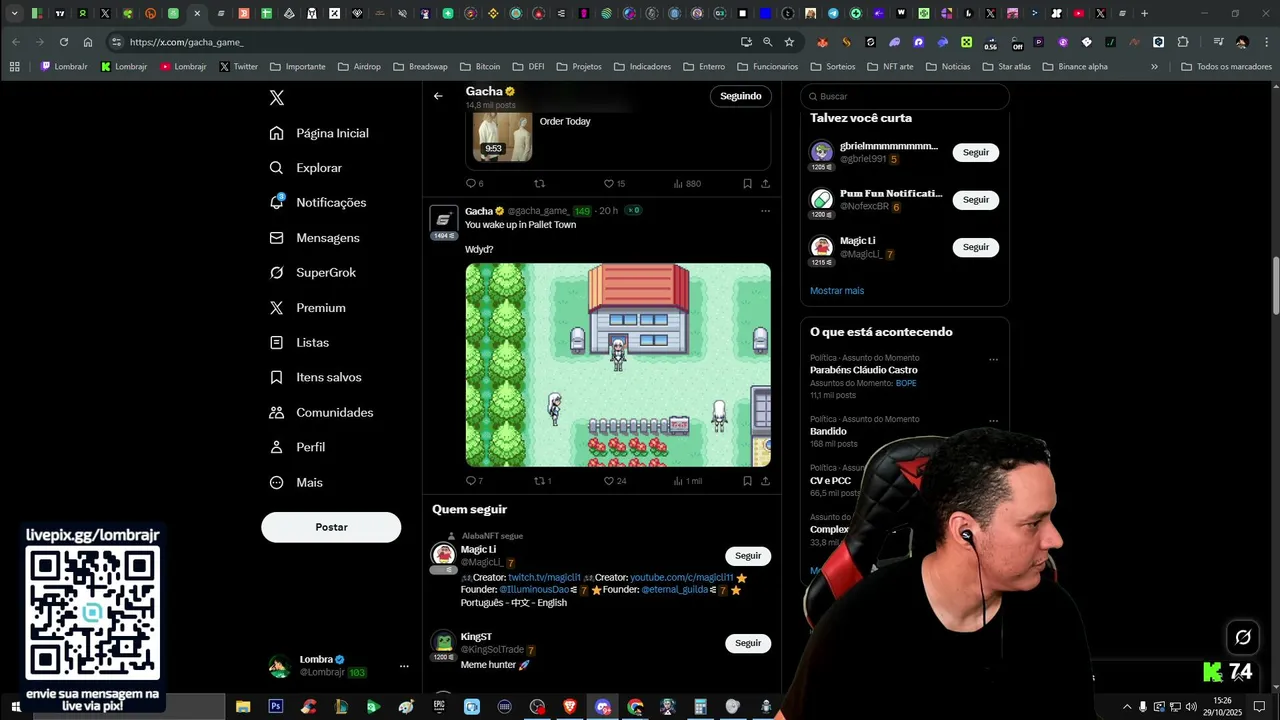The height and width of the screenshot is (720, 1280).
Task: Follow KingST account
Action: pos(748,643)
